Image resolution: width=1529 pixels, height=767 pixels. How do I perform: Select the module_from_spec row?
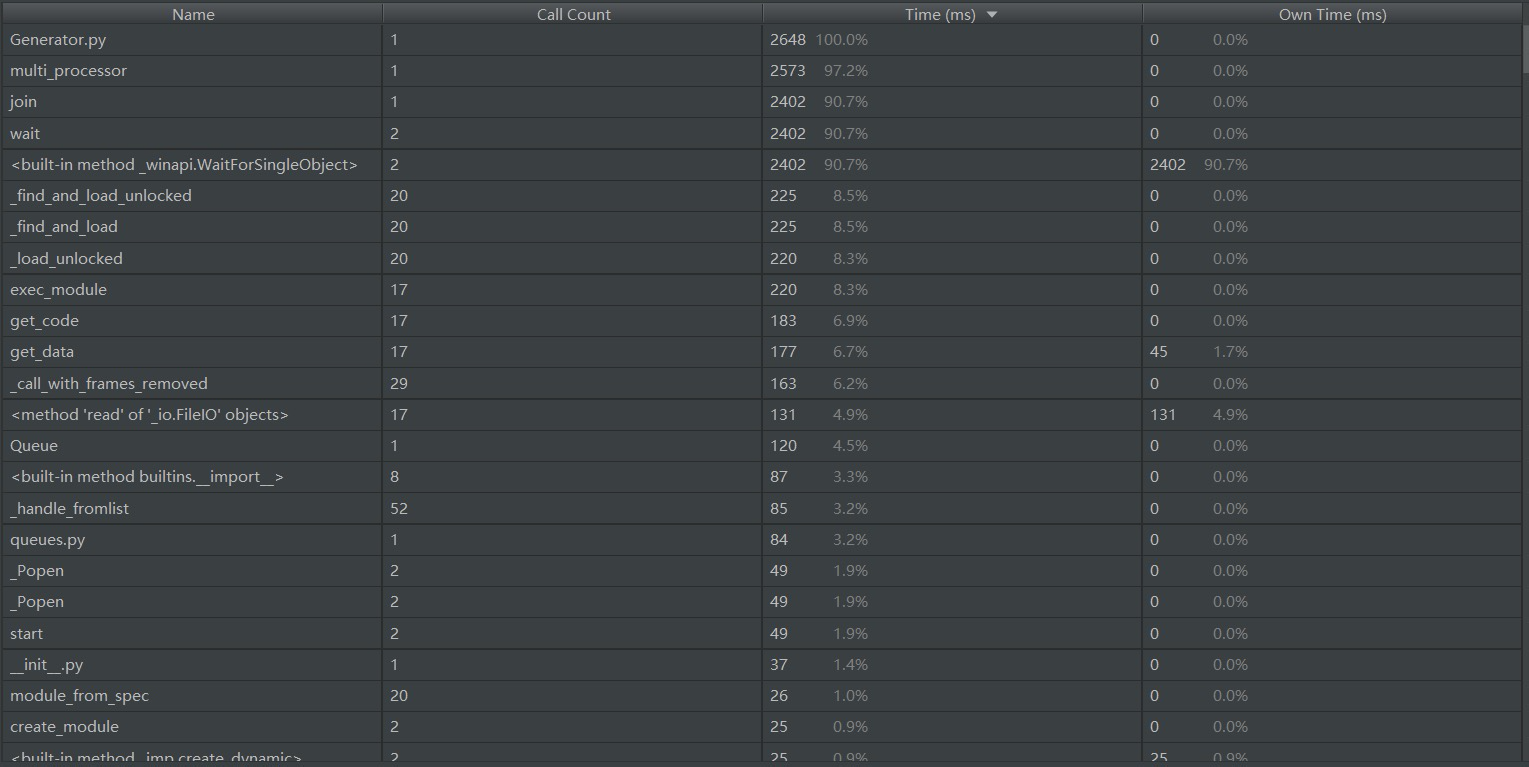(761, 696)
